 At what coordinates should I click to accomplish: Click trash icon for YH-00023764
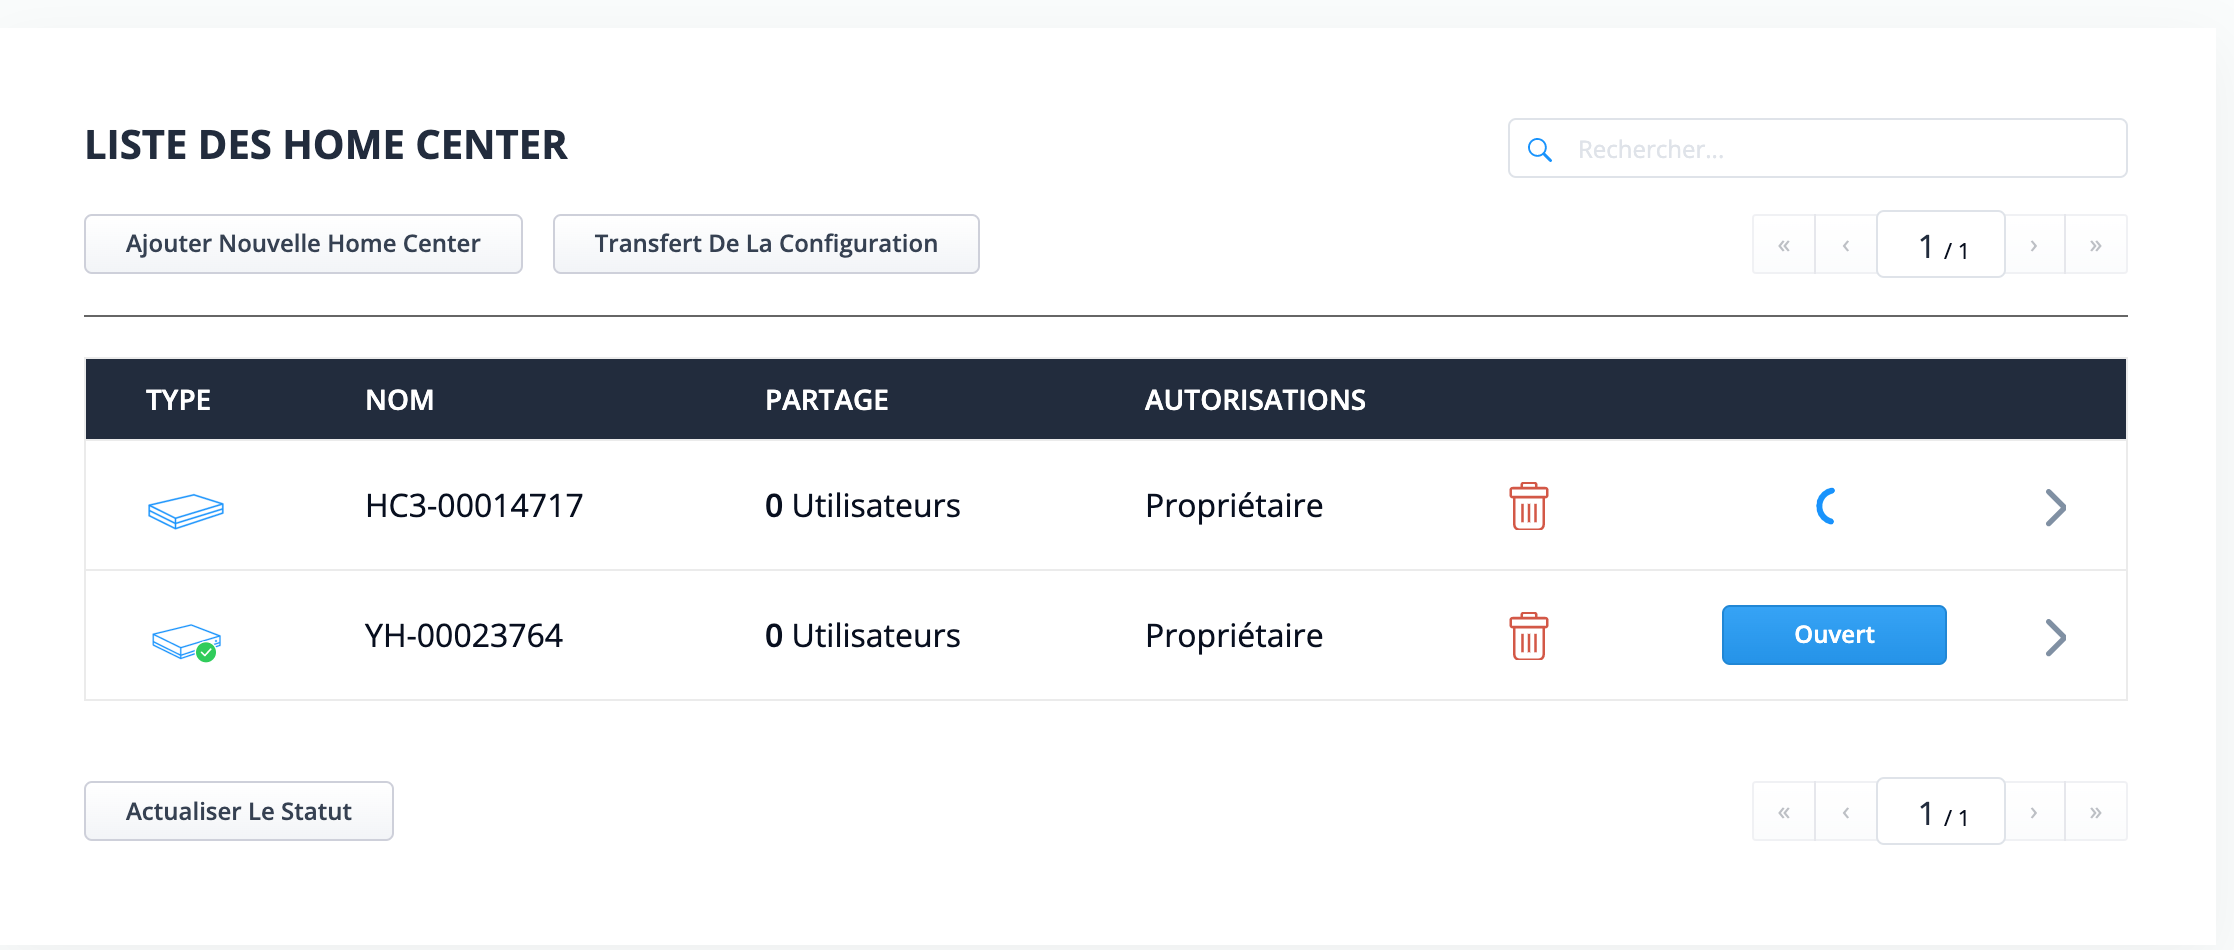coord(1528,636)
